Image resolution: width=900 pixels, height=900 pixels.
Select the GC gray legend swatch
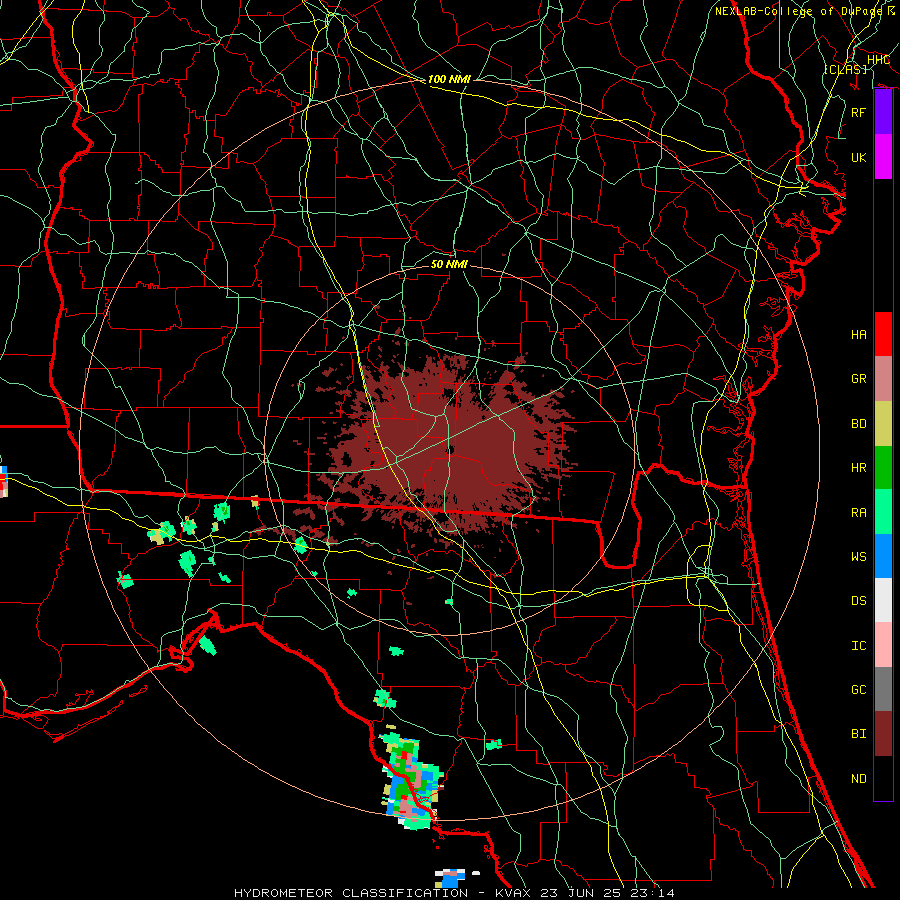883,689
